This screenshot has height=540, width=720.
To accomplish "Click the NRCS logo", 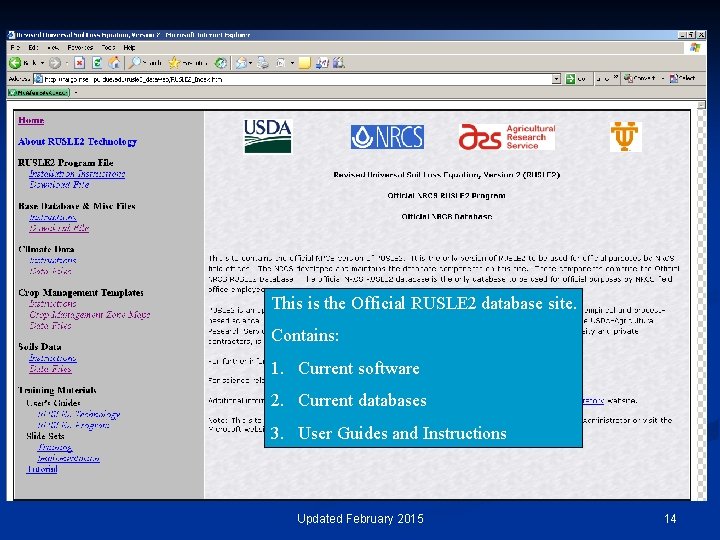I will coord(387,137).
